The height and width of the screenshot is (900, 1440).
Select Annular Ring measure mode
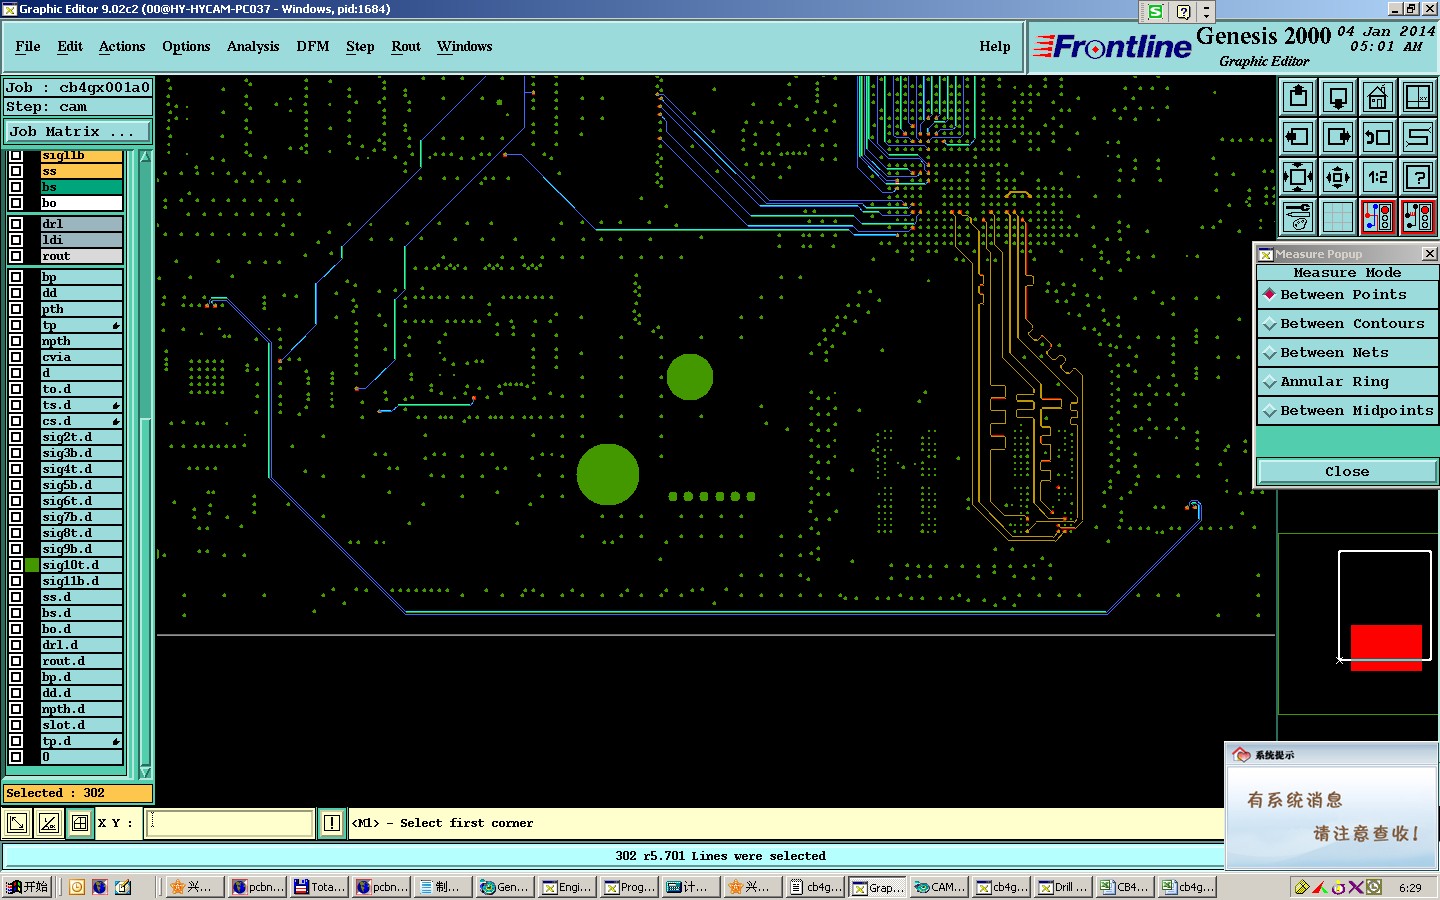pos(1347,381)
